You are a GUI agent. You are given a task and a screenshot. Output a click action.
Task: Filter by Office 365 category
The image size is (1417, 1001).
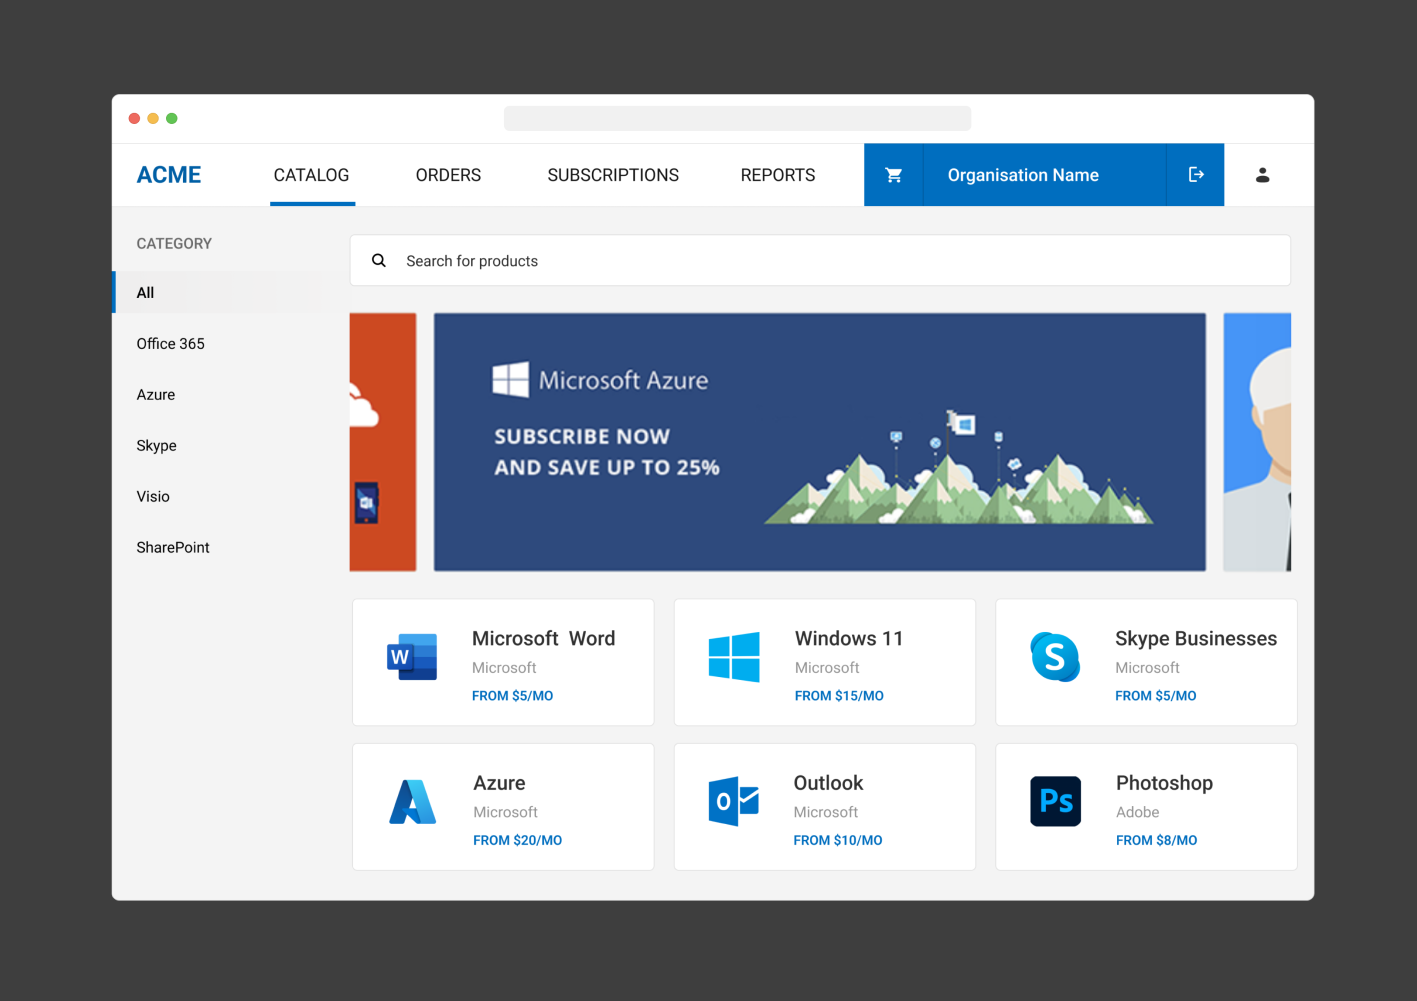(171, 344)
